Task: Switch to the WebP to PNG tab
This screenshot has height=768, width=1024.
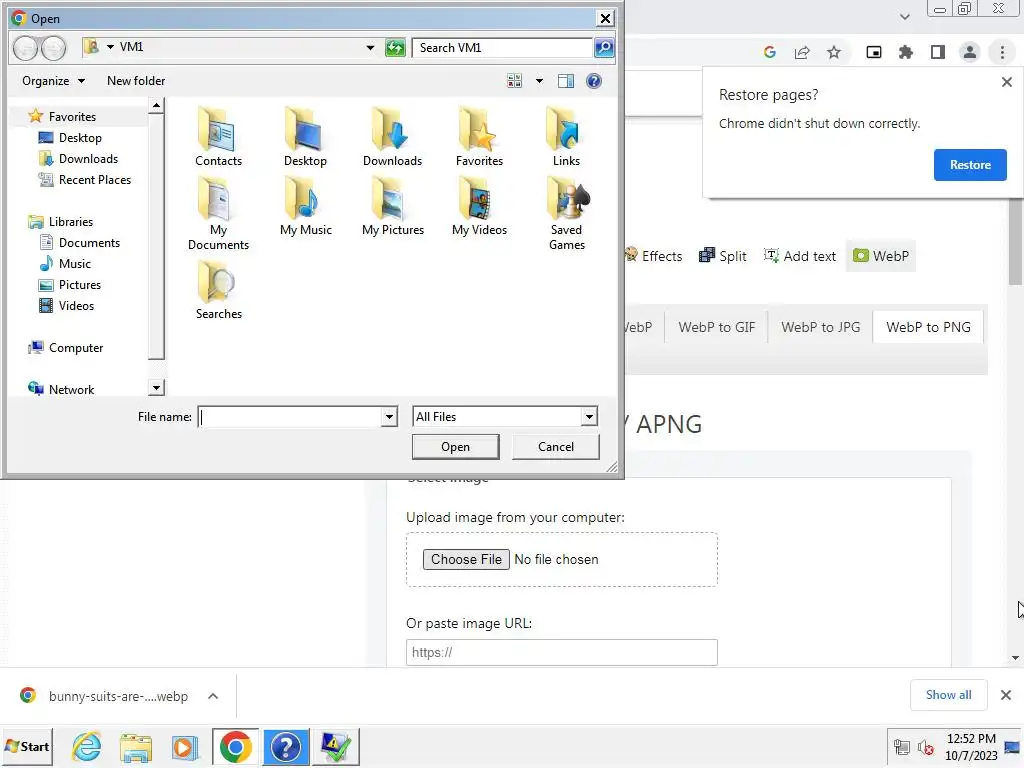Action: pos(928,327)
